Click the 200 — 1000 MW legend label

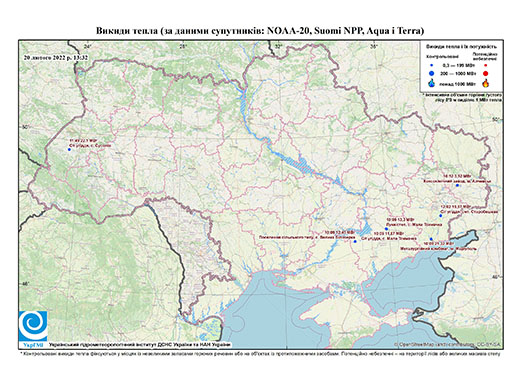click(x=458, y=73)
